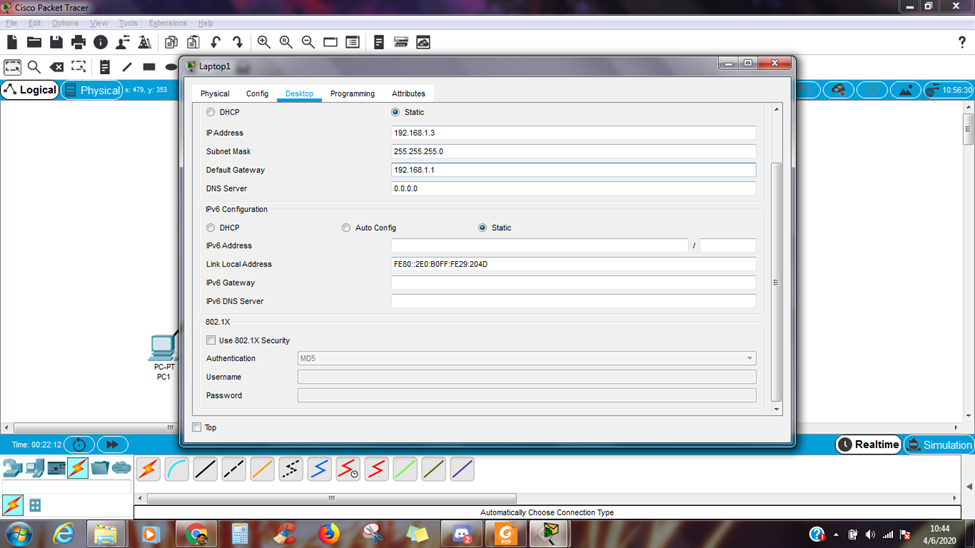The image size is (975, 548).
Task: Switch to the Attributes tab
Action: [x=409, y=93]
